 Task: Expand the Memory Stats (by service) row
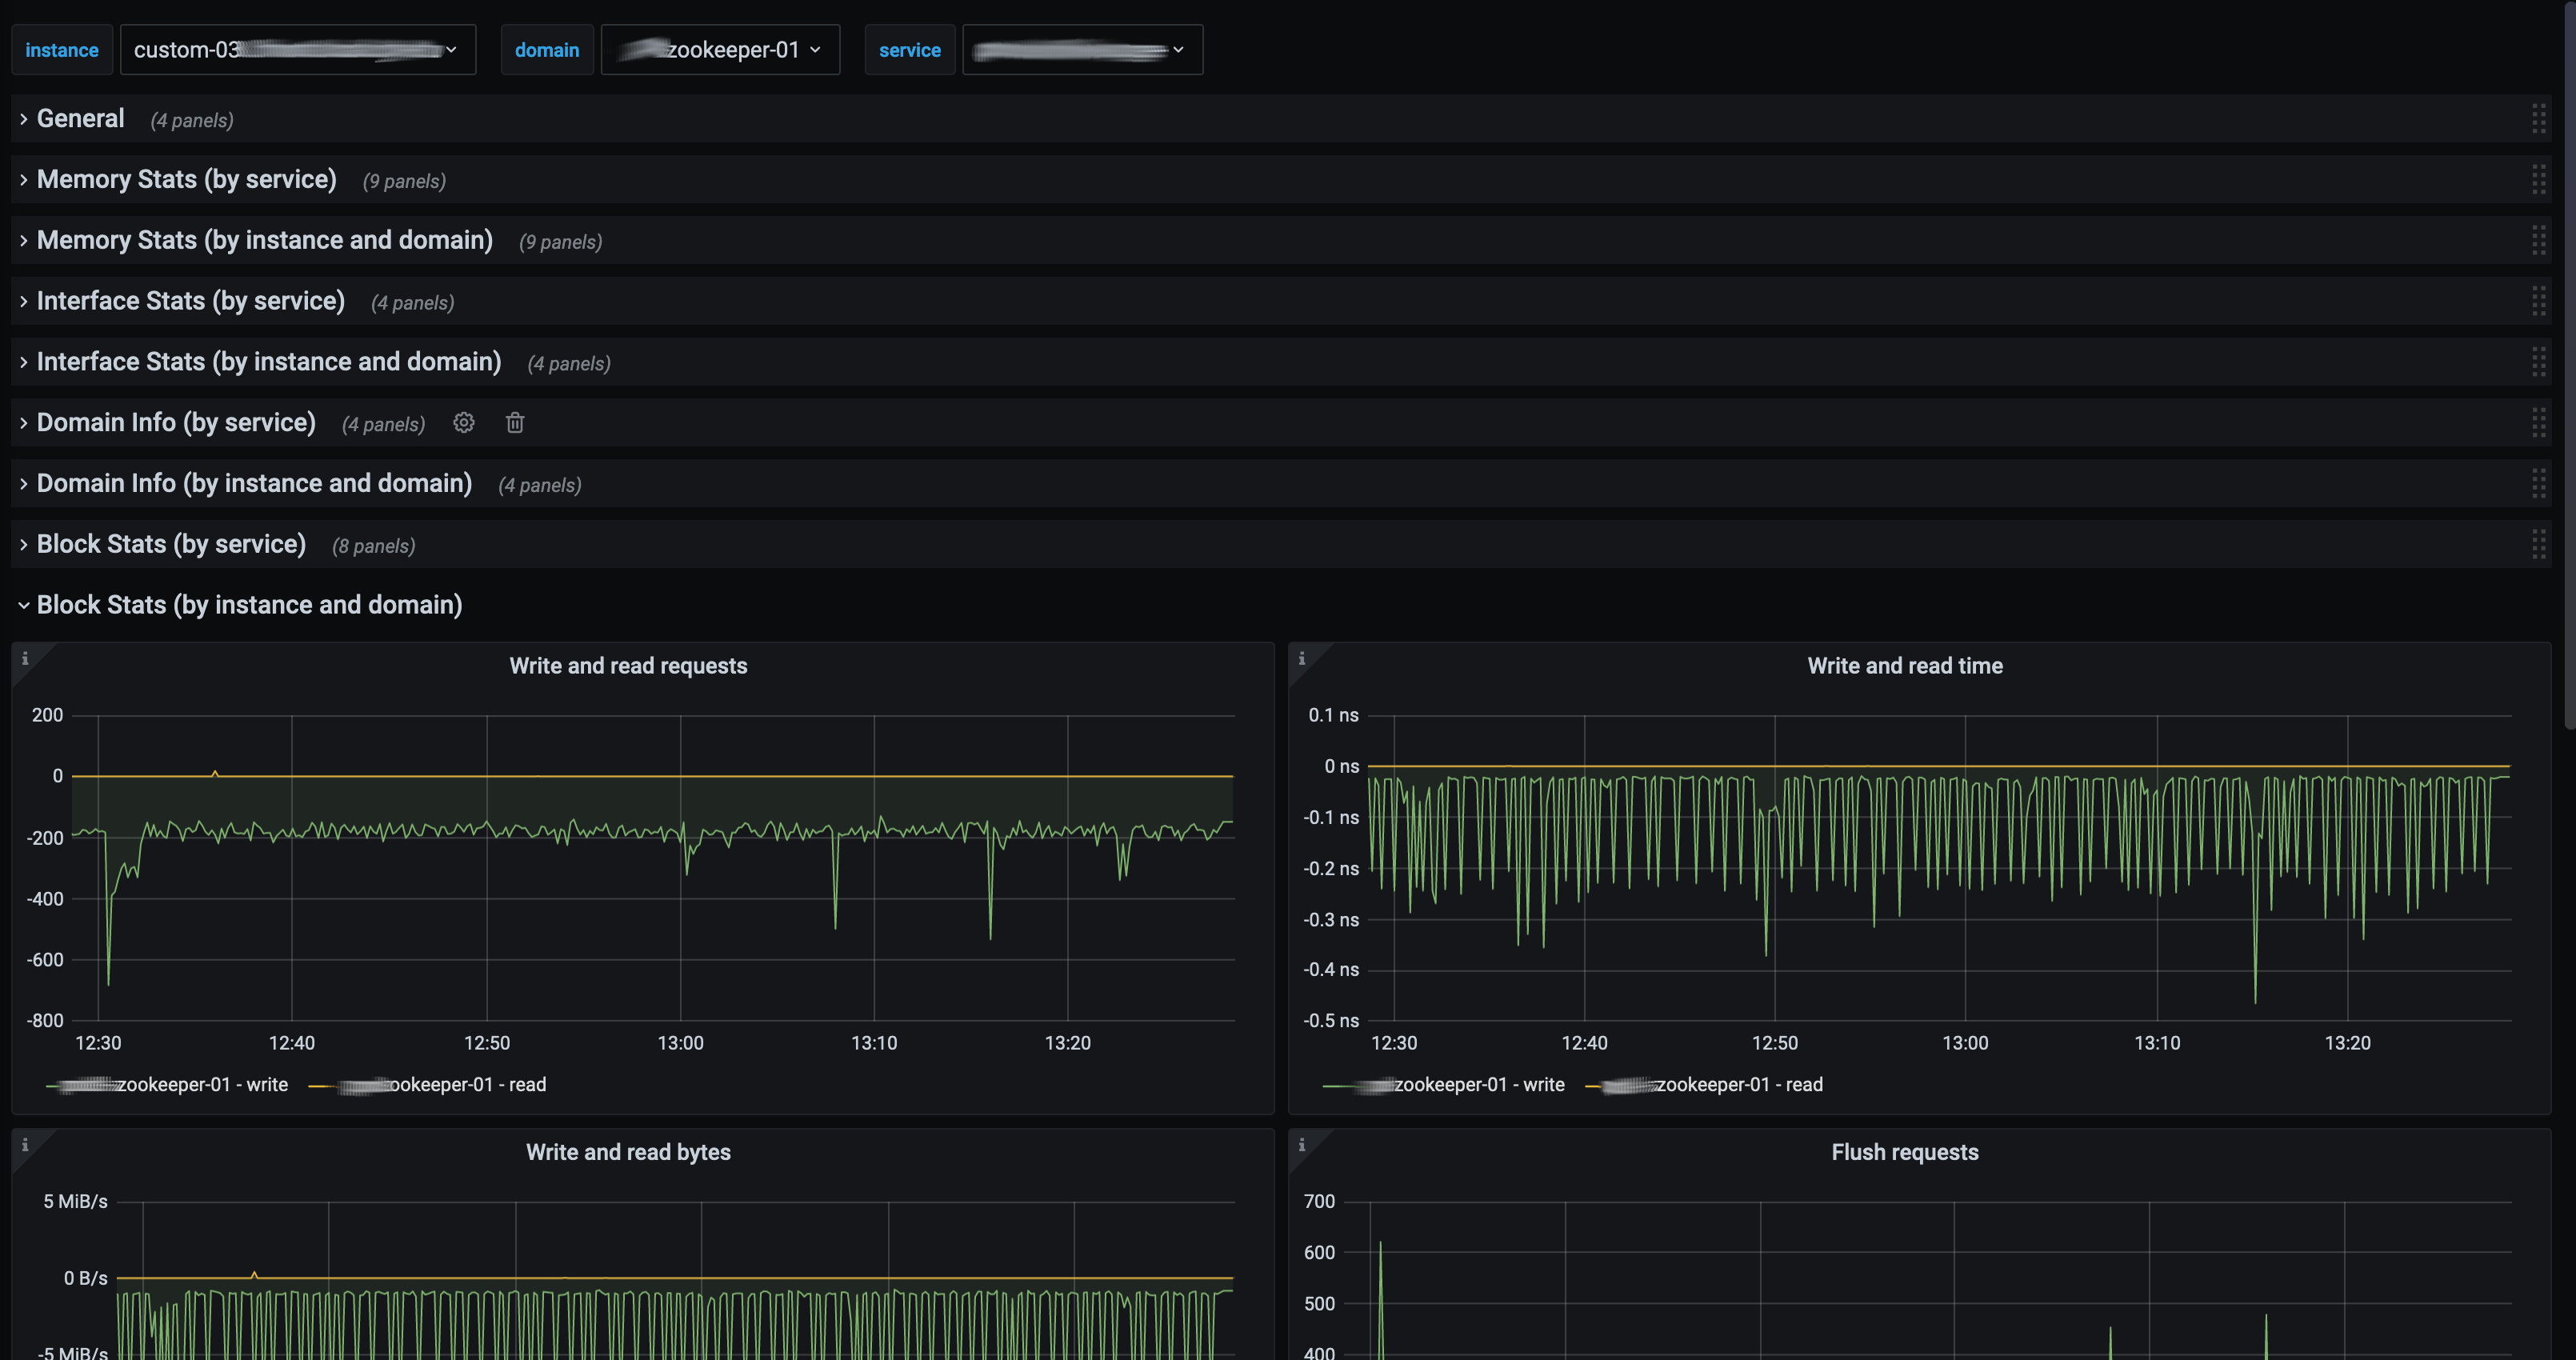tap(186, 180)
